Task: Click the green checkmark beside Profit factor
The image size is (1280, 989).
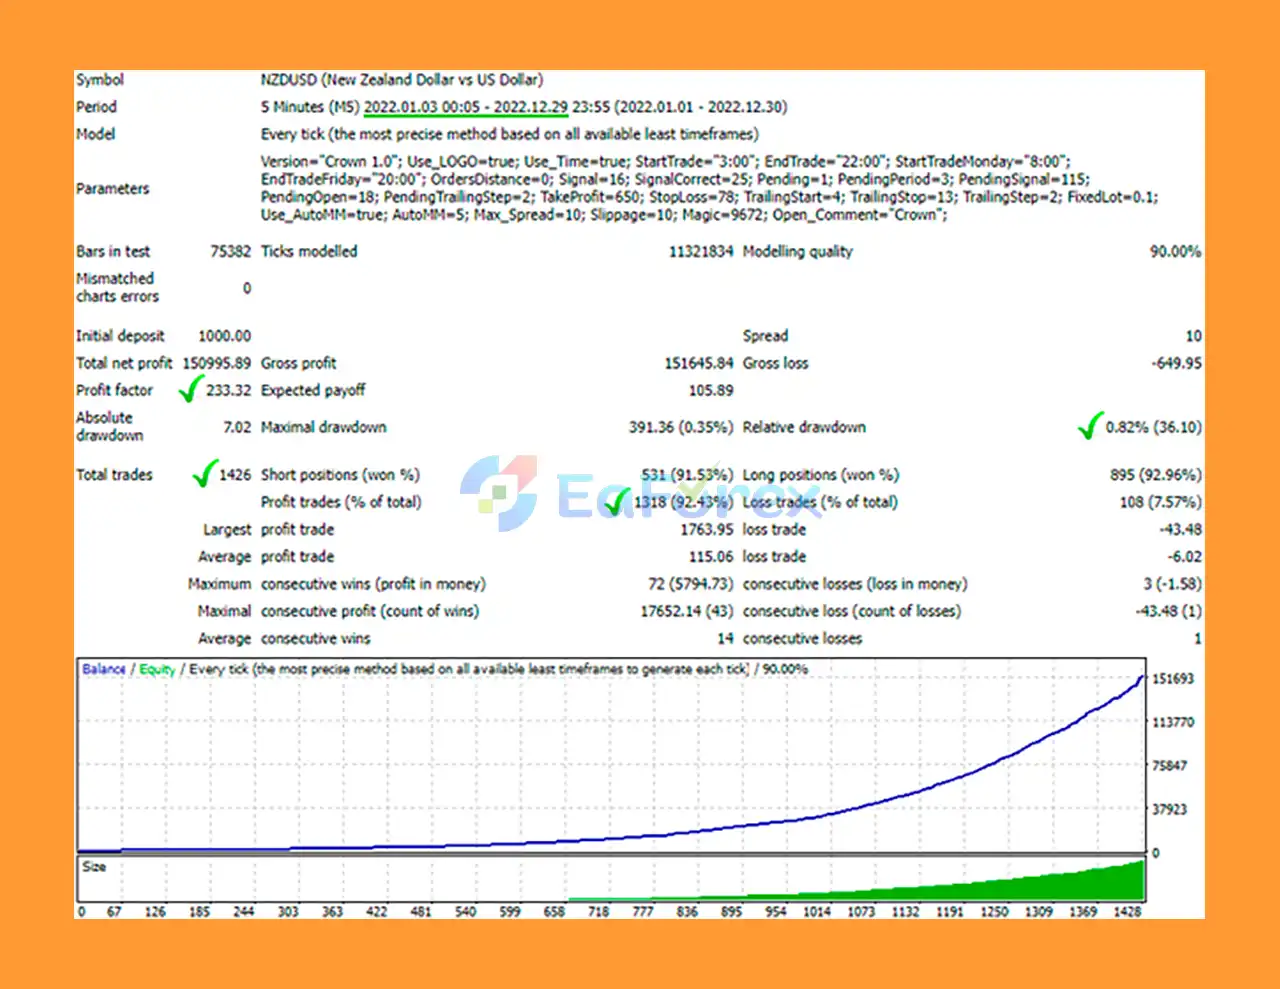Action: [190, 389]
